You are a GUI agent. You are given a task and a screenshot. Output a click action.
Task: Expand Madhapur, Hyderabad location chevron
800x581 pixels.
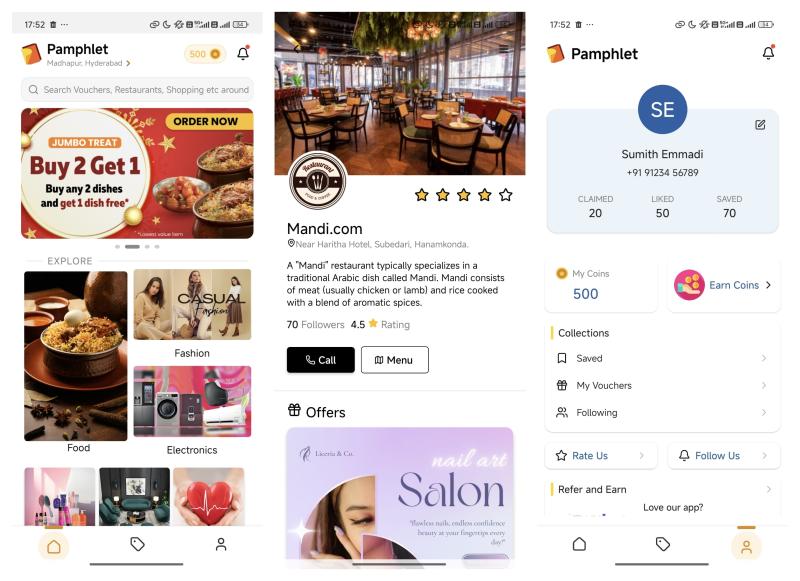(128, 63)
